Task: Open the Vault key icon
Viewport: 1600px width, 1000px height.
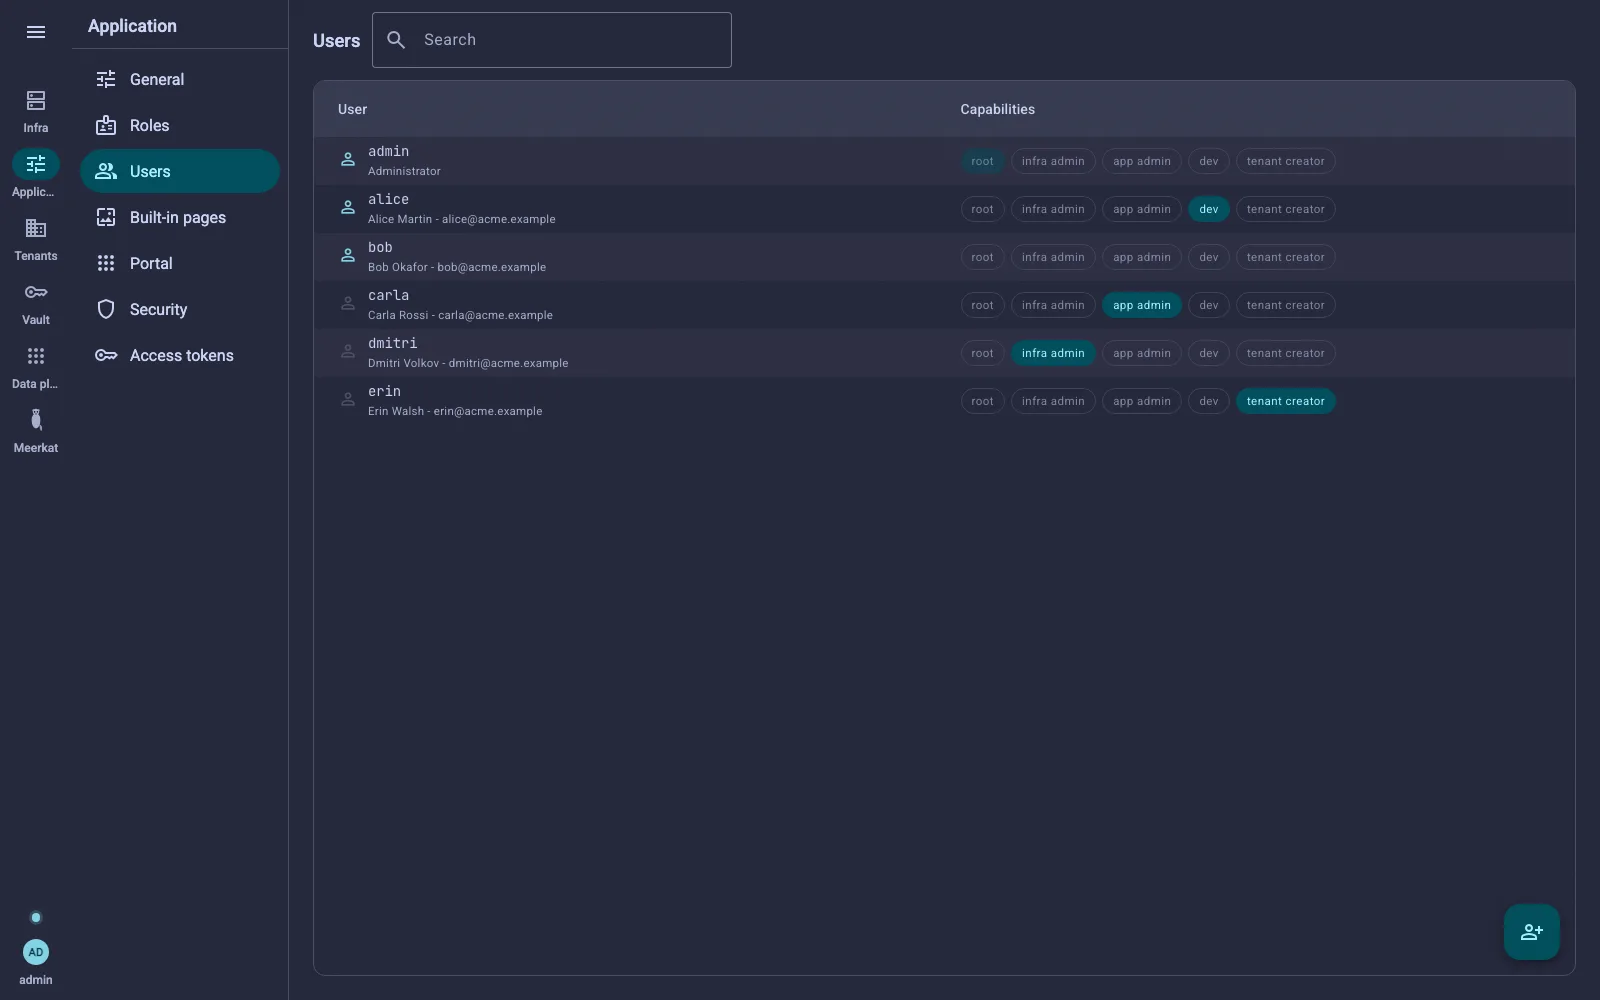Action: coord(36,292)
